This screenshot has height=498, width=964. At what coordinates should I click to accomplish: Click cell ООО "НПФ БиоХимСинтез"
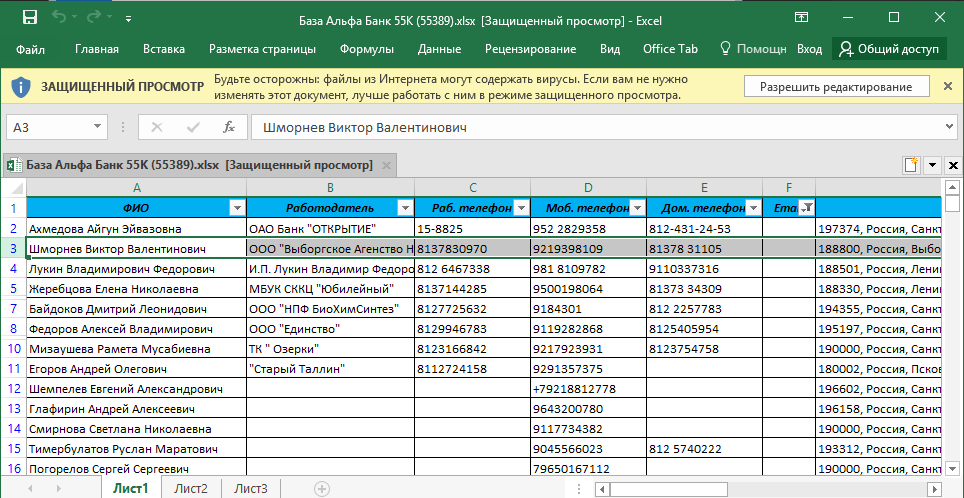[330, 309]
